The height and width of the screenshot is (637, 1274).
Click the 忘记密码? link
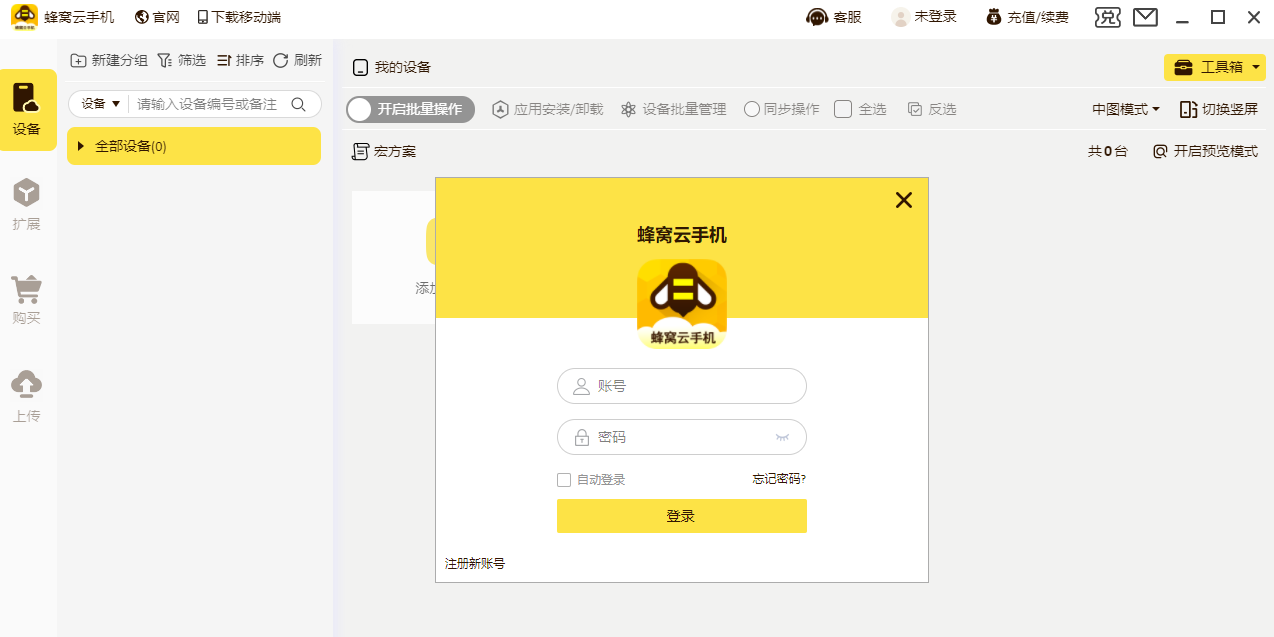tap(779, 479)
